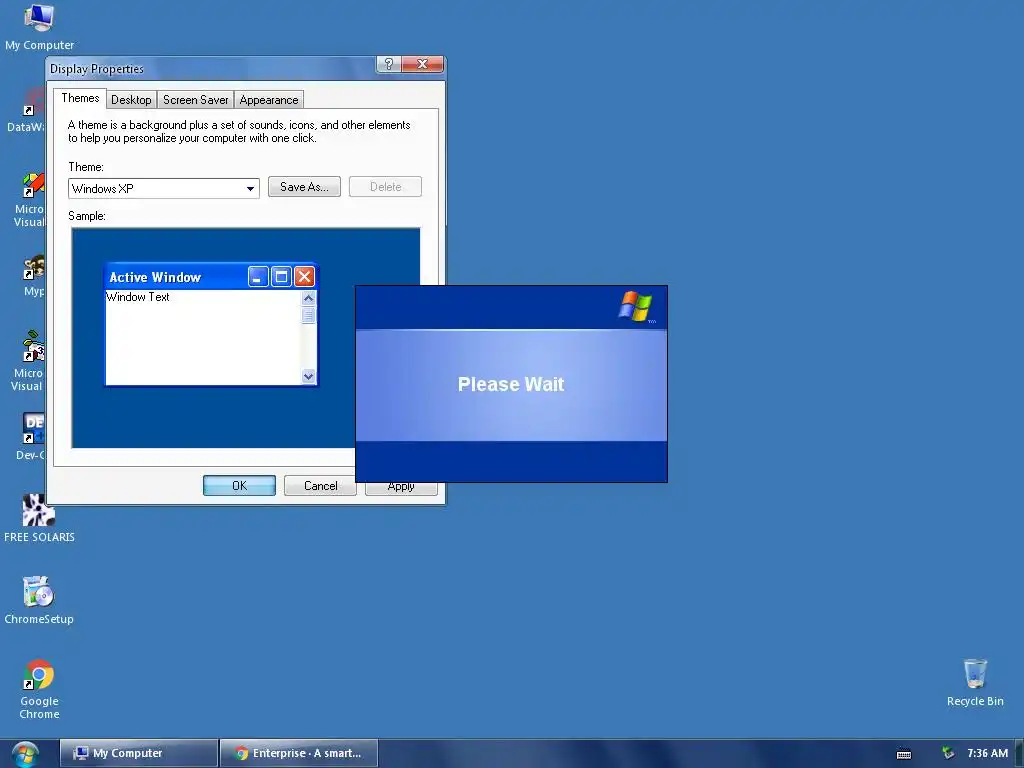Click the Active Window sample maximize button
The width and height of the screenshot is (1024, 768).
click(x=281, y=277)
